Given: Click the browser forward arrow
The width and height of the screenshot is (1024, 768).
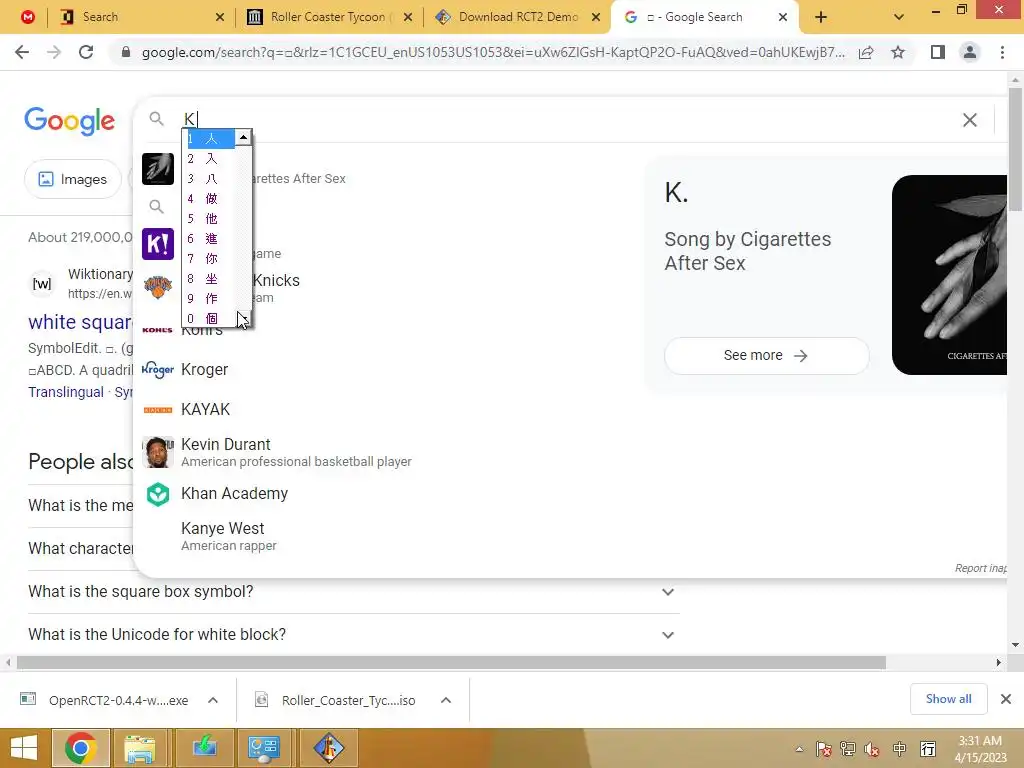Looking at the screenshot, I should click(x=54, y=52).
